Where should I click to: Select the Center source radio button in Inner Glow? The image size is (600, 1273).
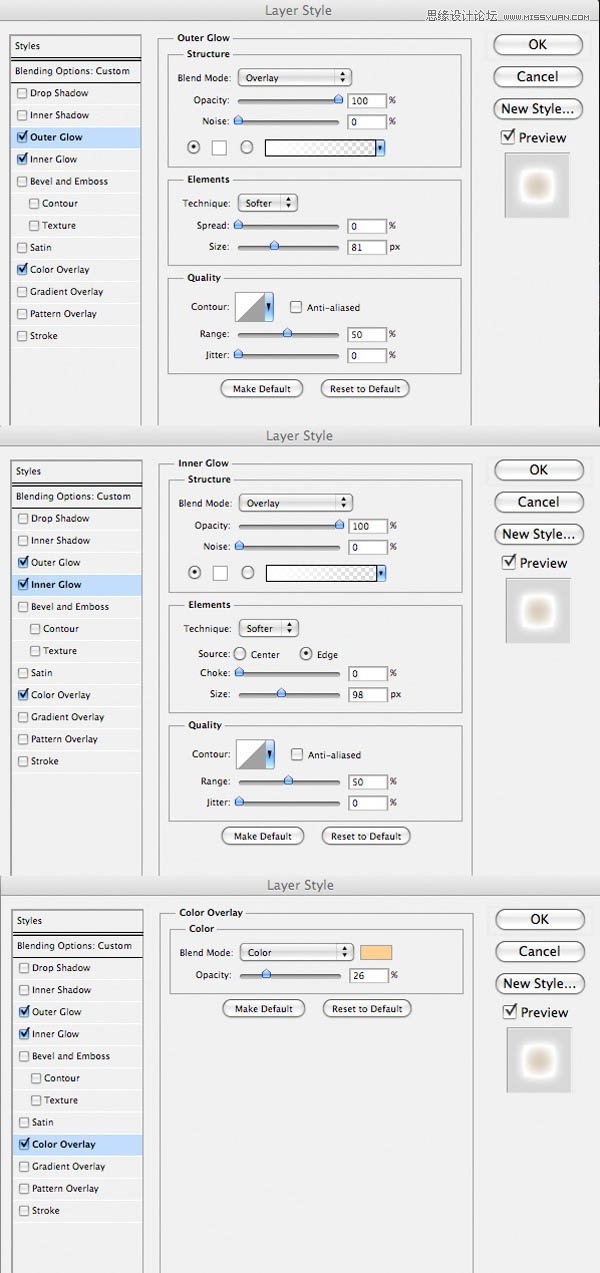click(x=240, y=654)
